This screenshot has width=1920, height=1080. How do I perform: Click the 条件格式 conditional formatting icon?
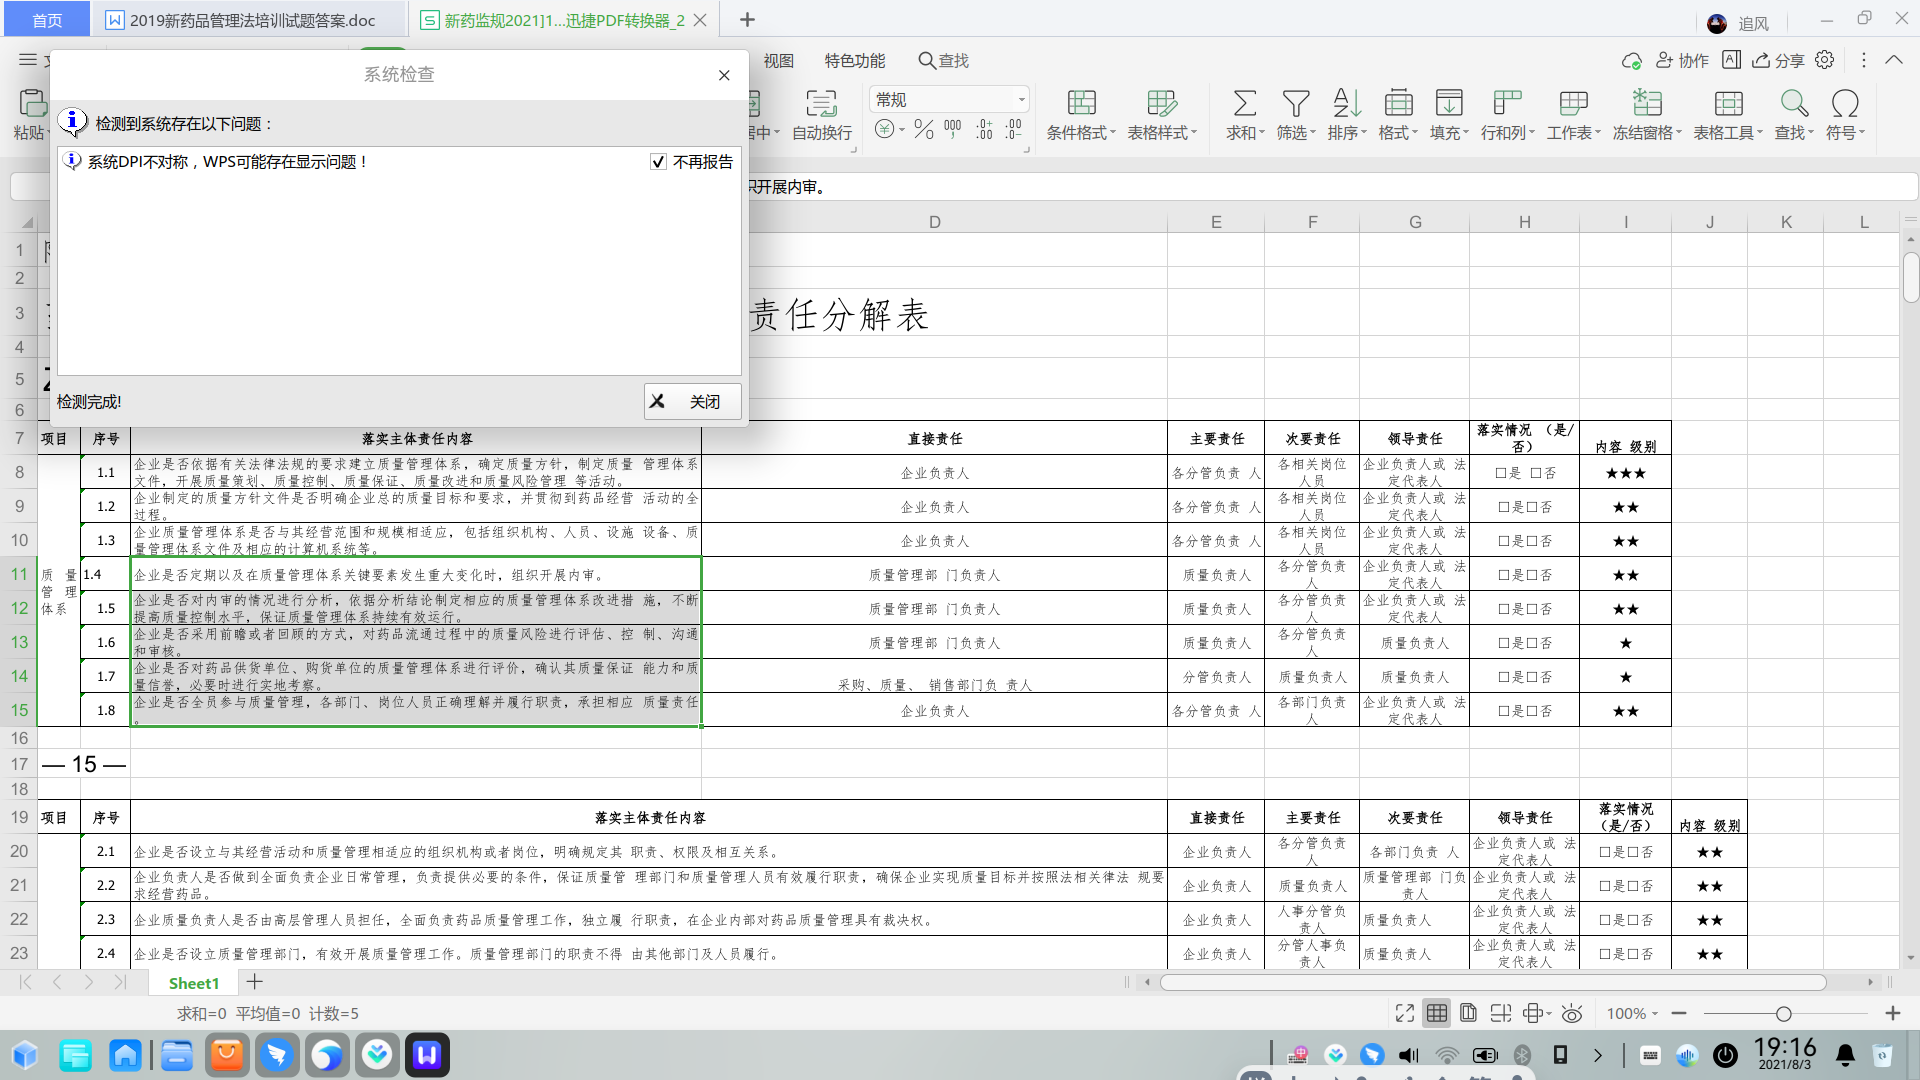pos(1081,103)
